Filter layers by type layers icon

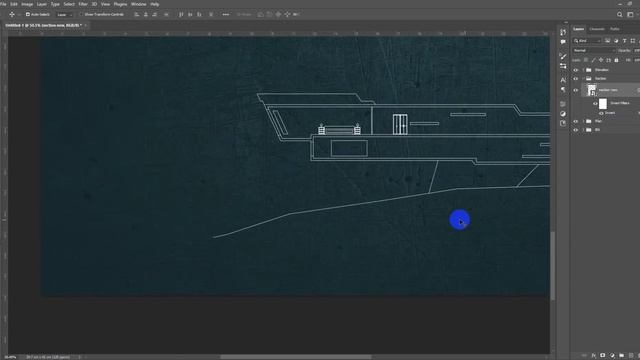pyautogui.click(x=624, y=41)
